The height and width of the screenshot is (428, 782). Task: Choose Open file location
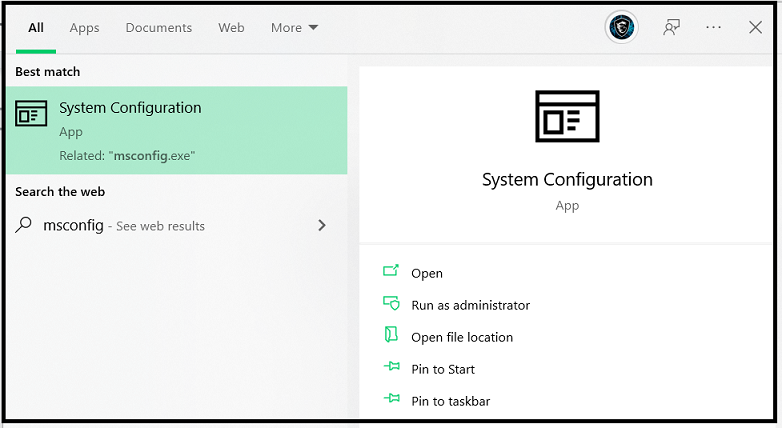pyautogui.click(x=462, y=337)
